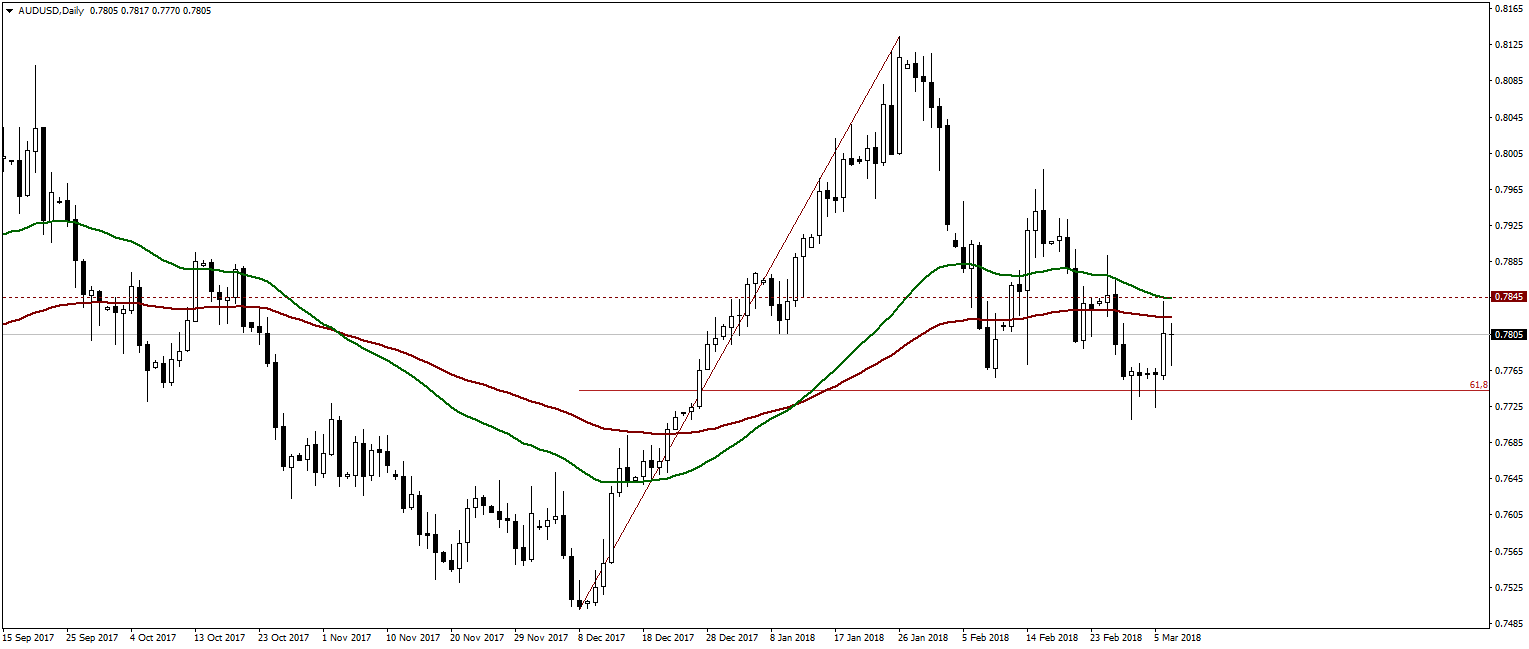Click the 0.7965 price scale label
This screenshot has width=1529, height=649.
tap(1508, 190)
